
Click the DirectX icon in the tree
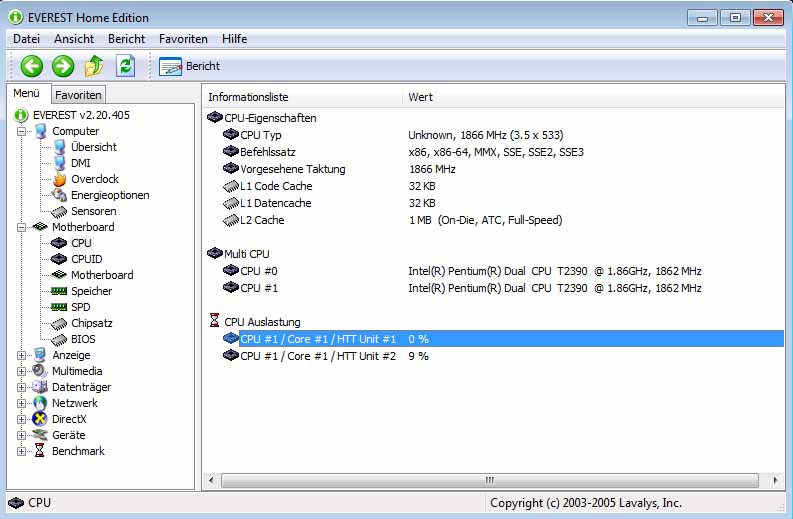[x=40, y=419]
